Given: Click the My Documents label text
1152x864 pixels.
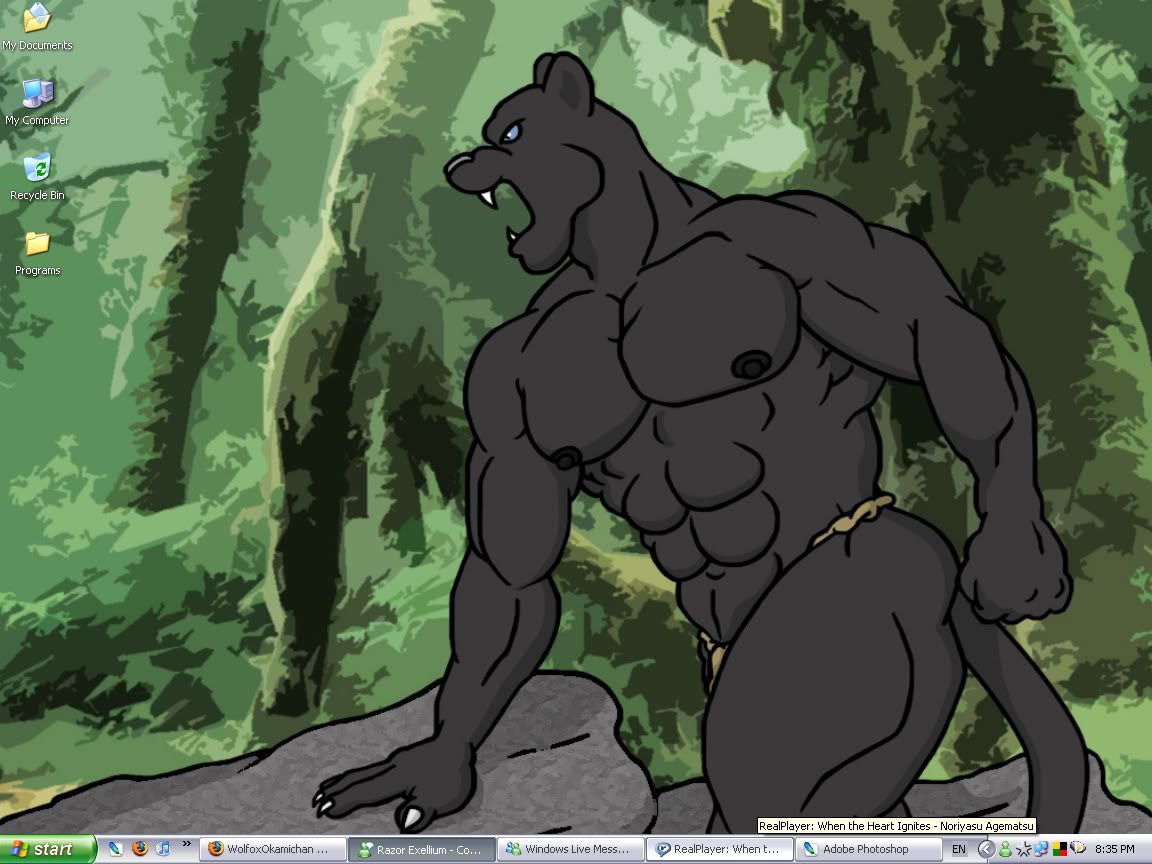Looking at the screenshot, I should (37, 46).
